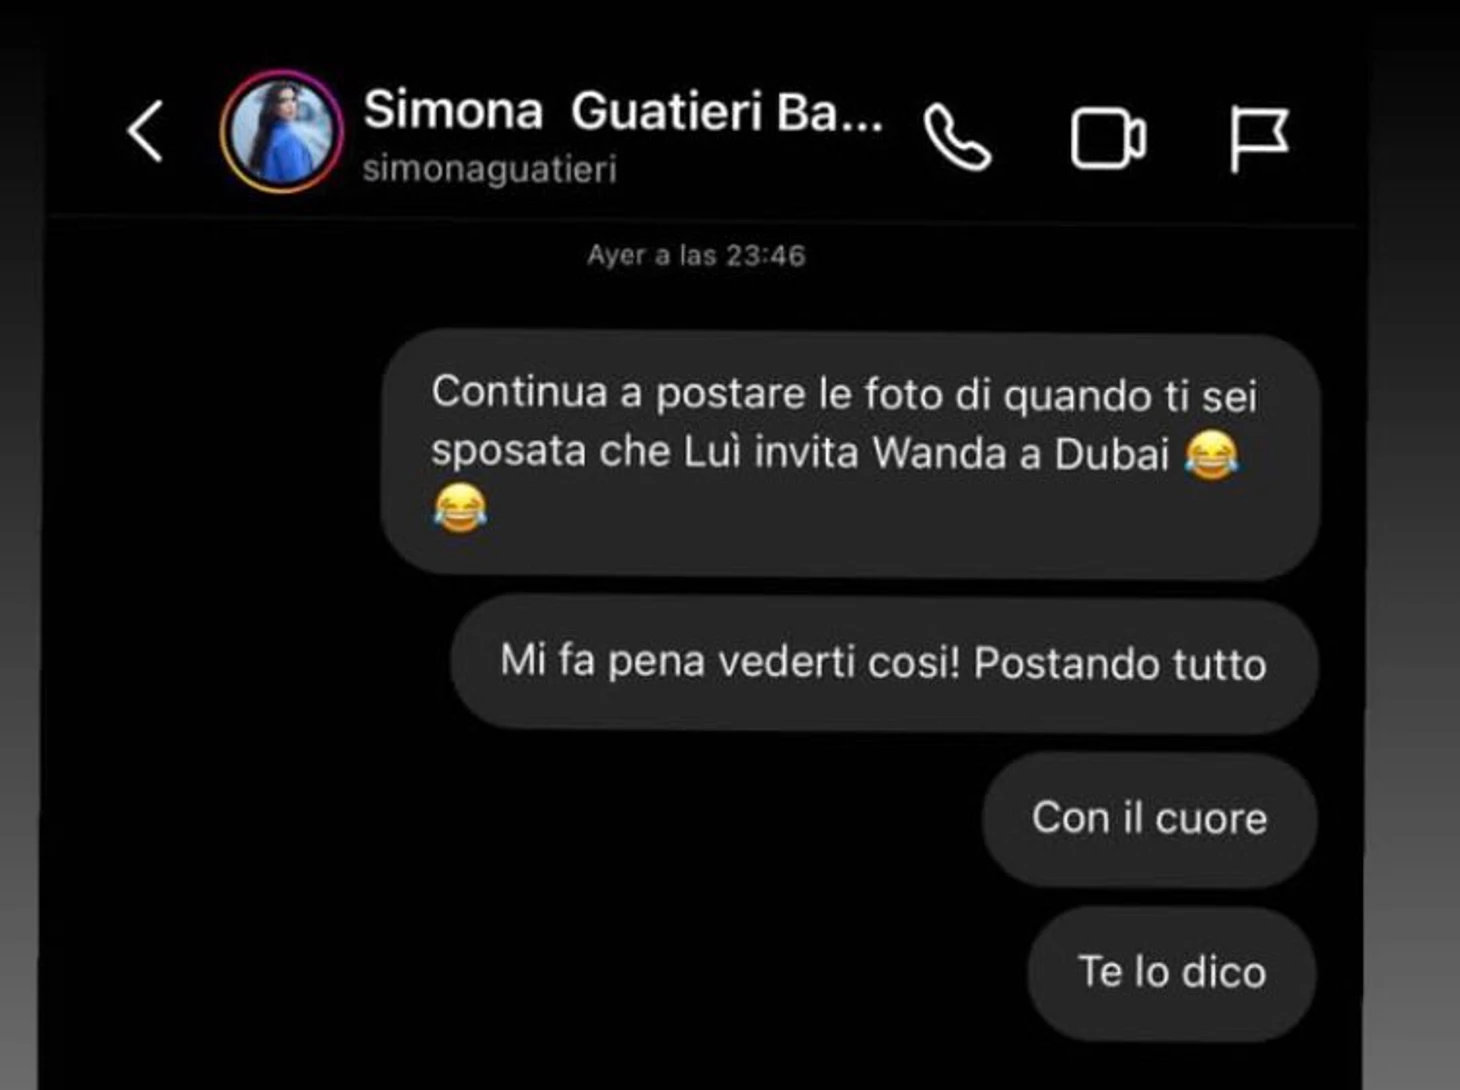This screenshot has width=1460, height=1090.
Task: Tap the flag icon in the header
Action: (1258, 138)
